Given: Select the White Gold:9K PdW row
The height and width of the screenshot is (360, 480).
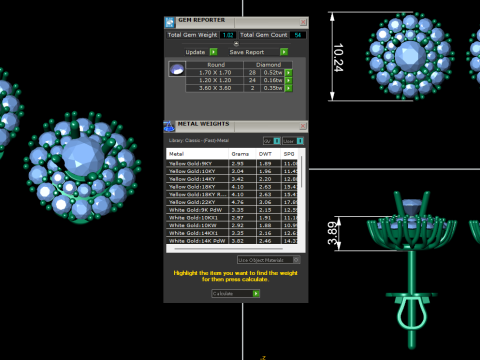Looking at the screenshot, I should pos(232,210).
